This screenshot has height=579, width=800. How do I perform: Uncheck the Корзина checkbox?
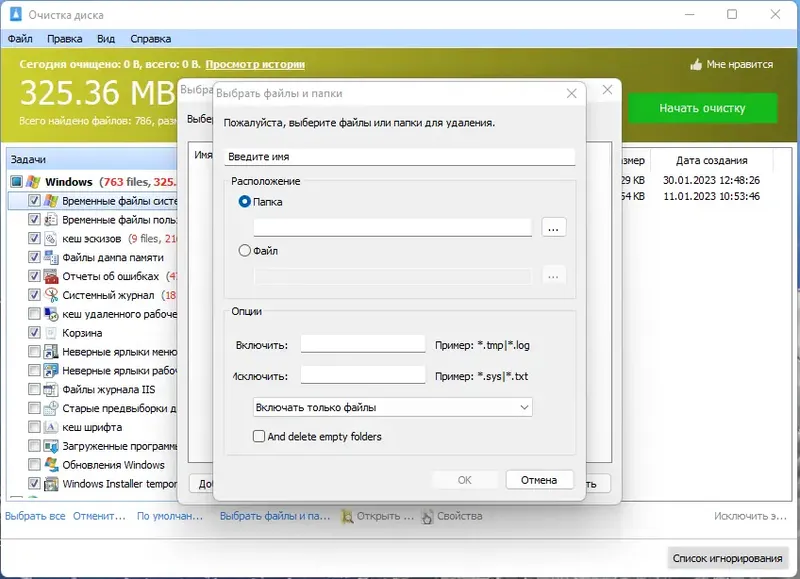coord(34,333)
